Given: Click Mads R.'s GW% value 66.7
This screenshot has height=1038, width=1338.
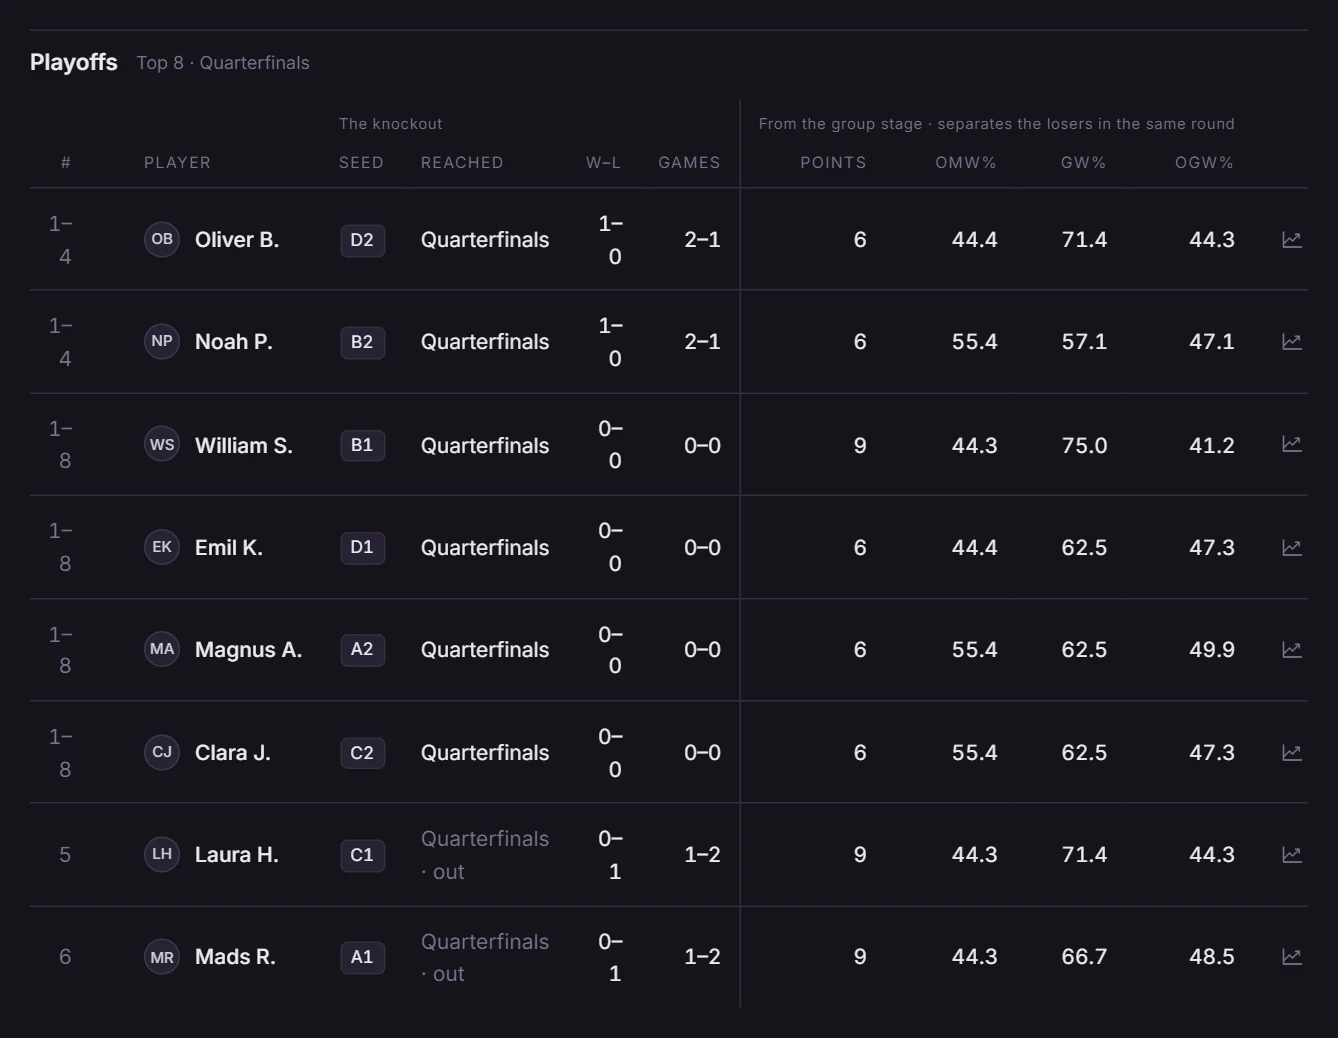Looking at the screenshot, I should 1084,957.
